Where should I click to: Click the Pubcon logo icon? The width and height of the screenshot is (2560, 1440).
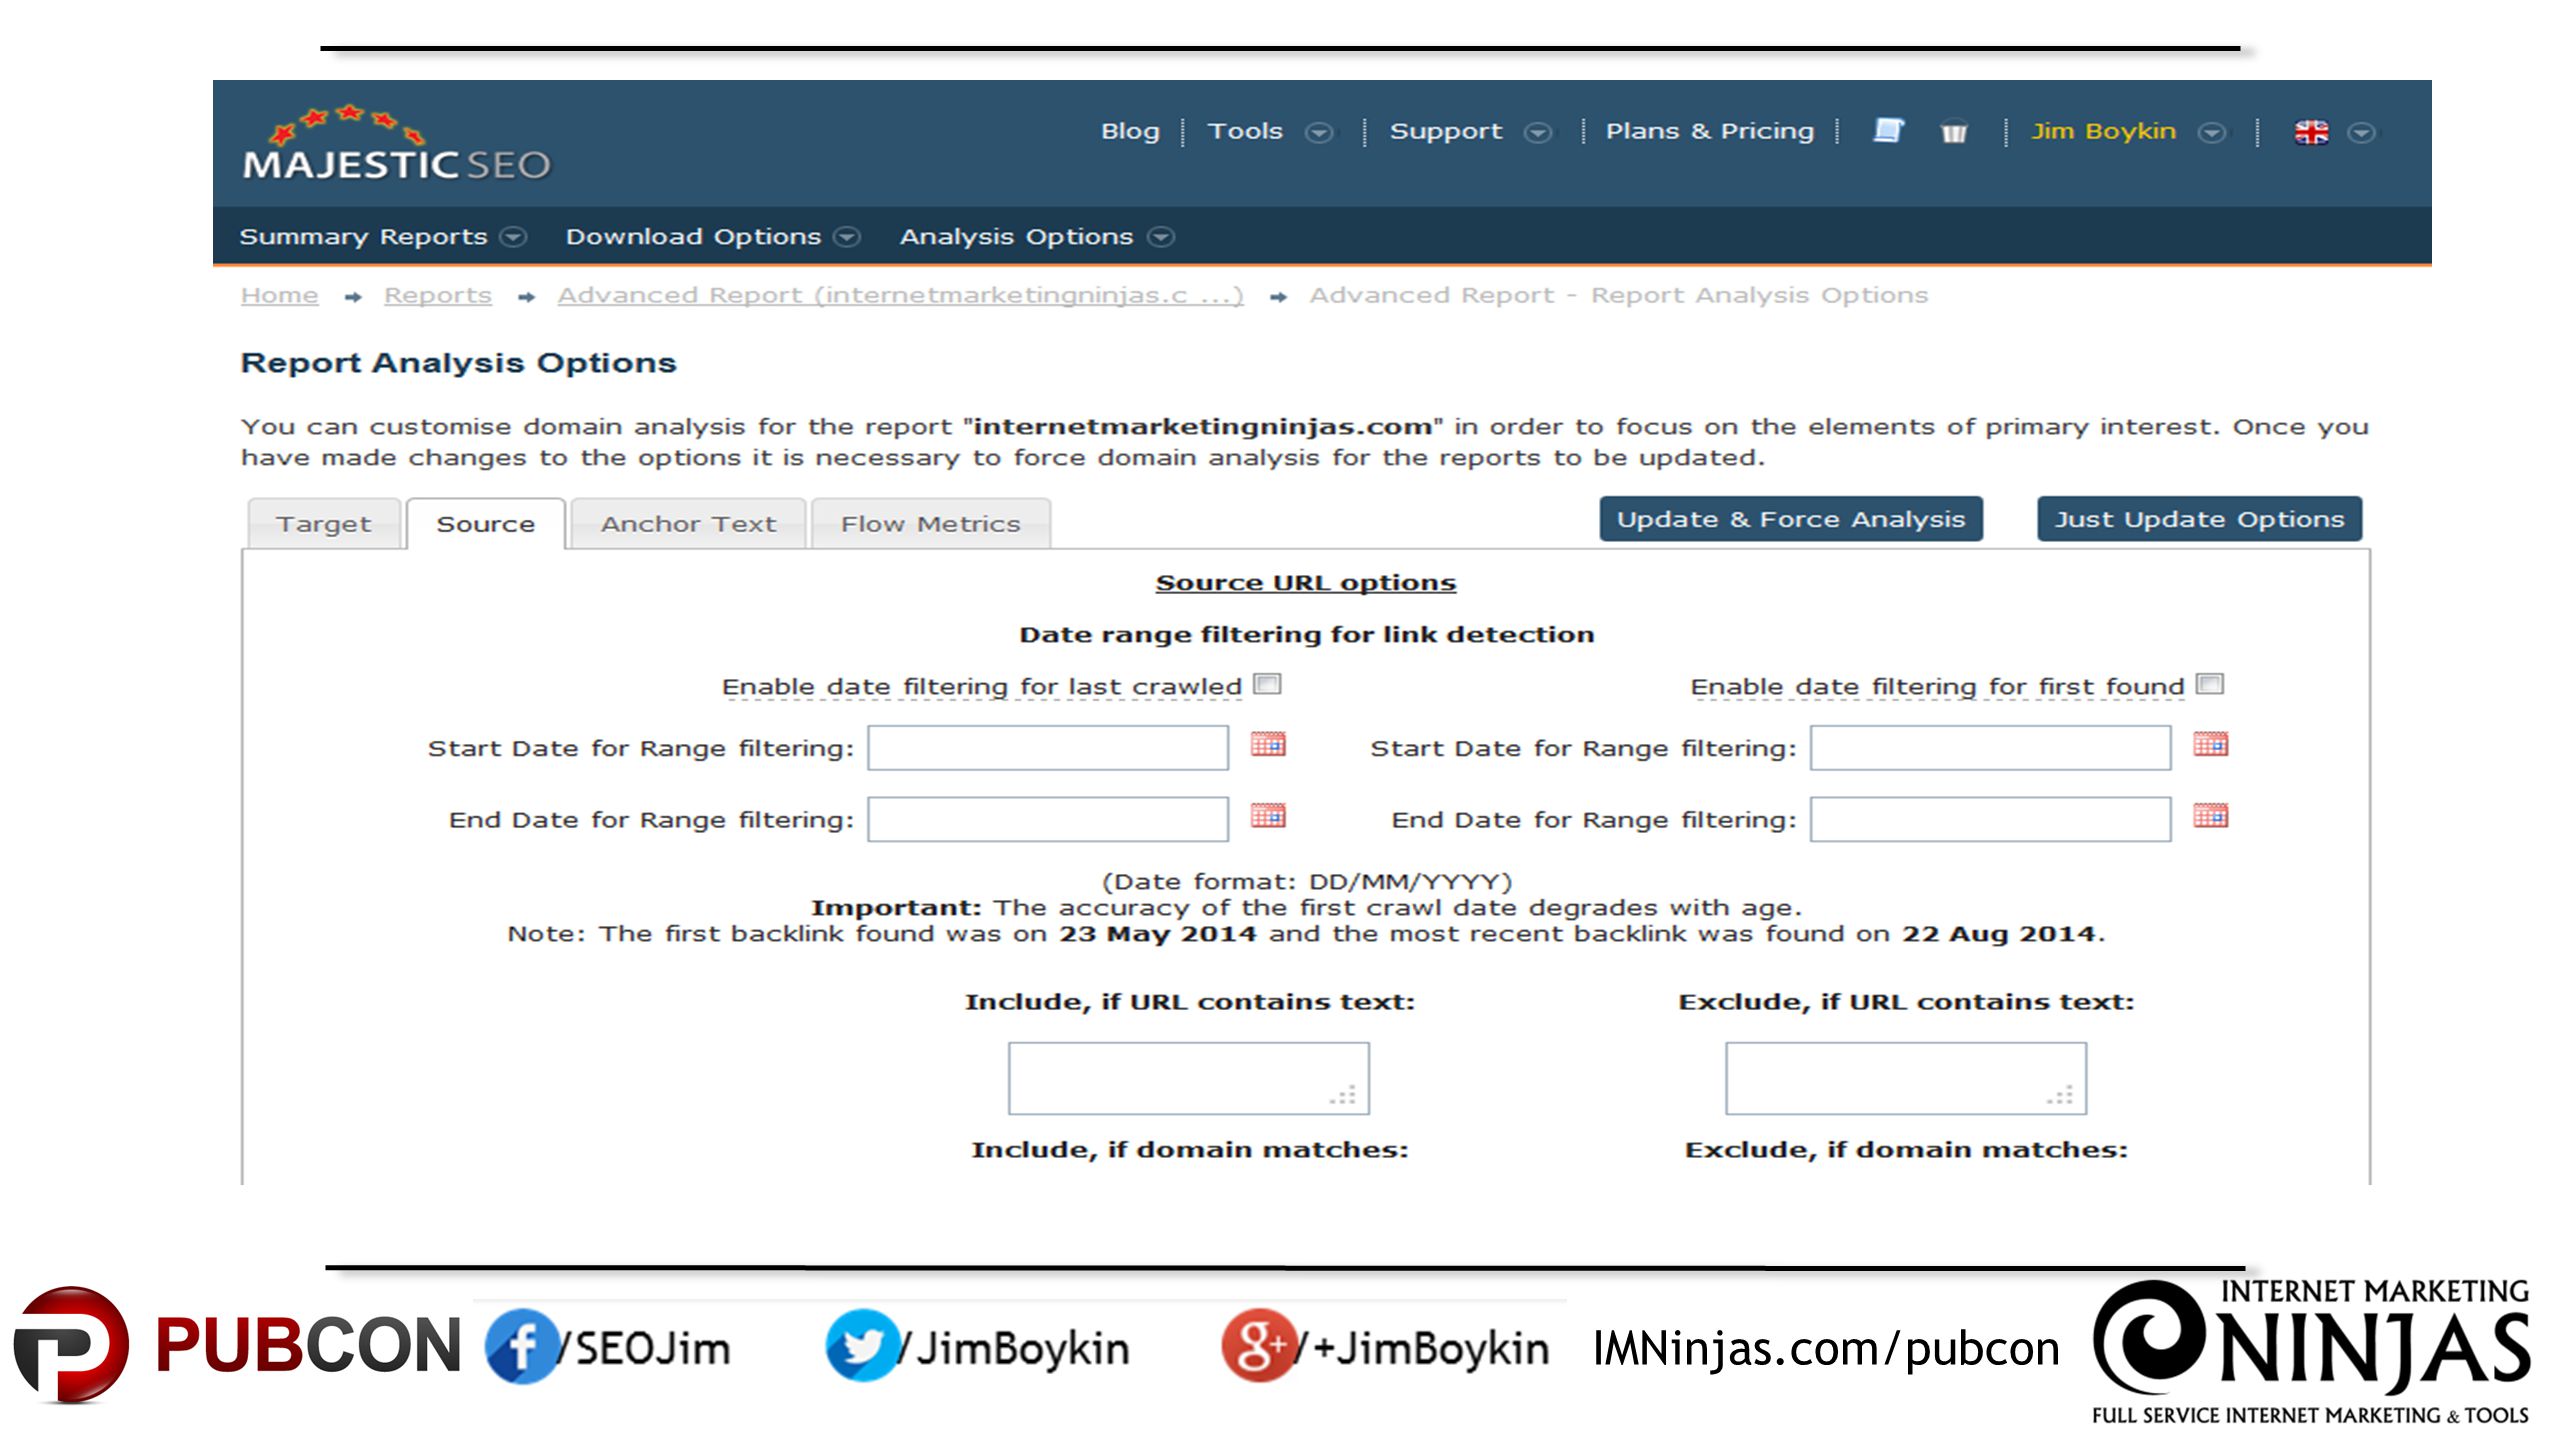click(x=70, y=1345)
